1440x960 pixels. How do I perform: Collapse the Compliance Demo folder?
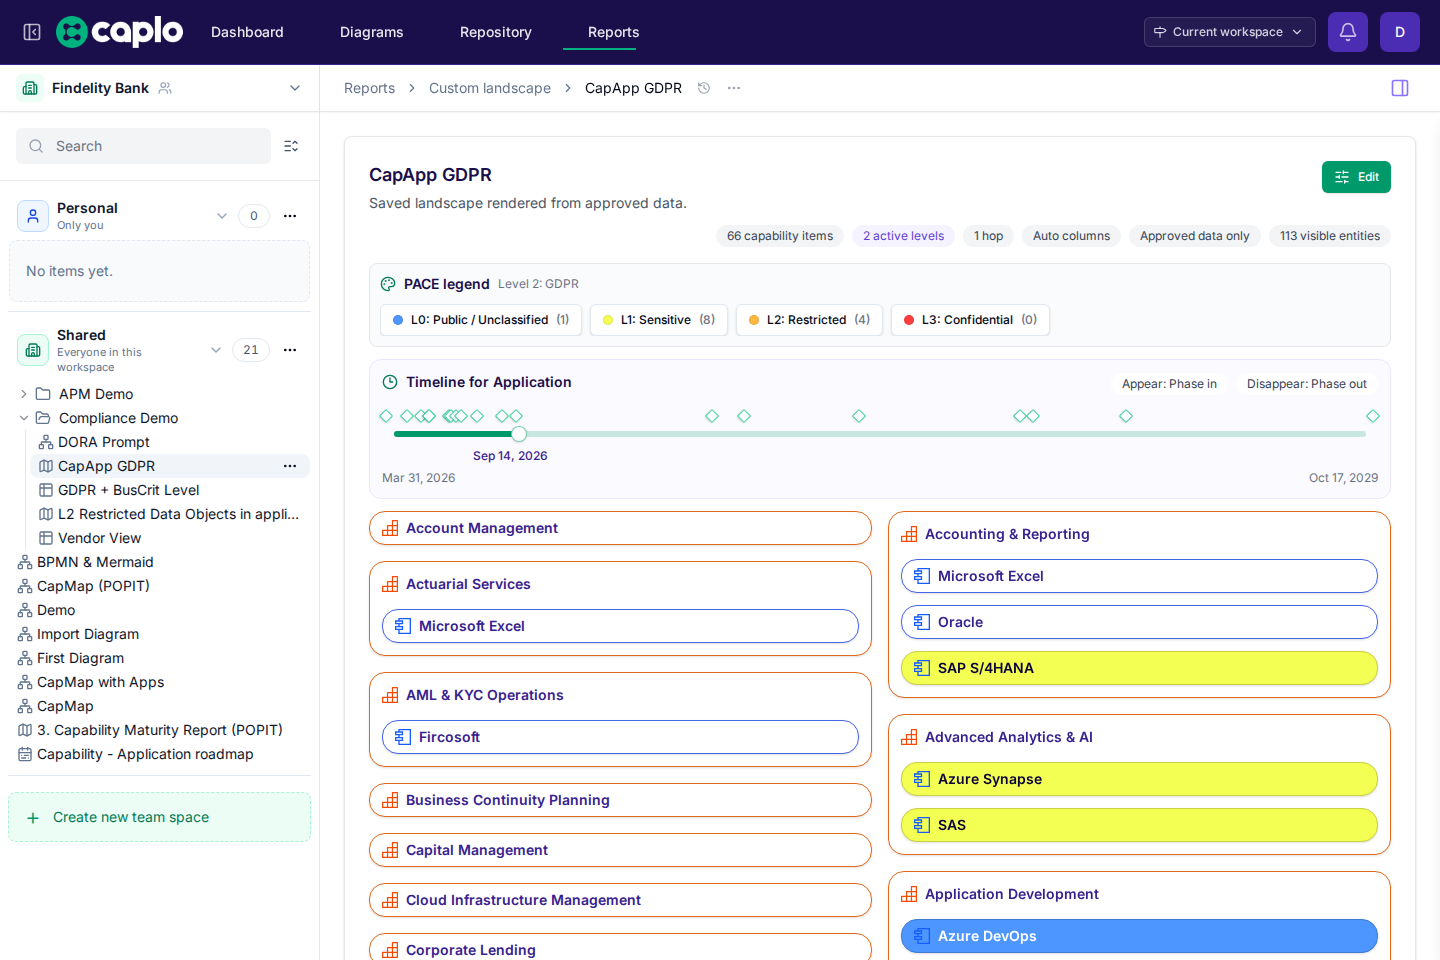coord(24,418)
